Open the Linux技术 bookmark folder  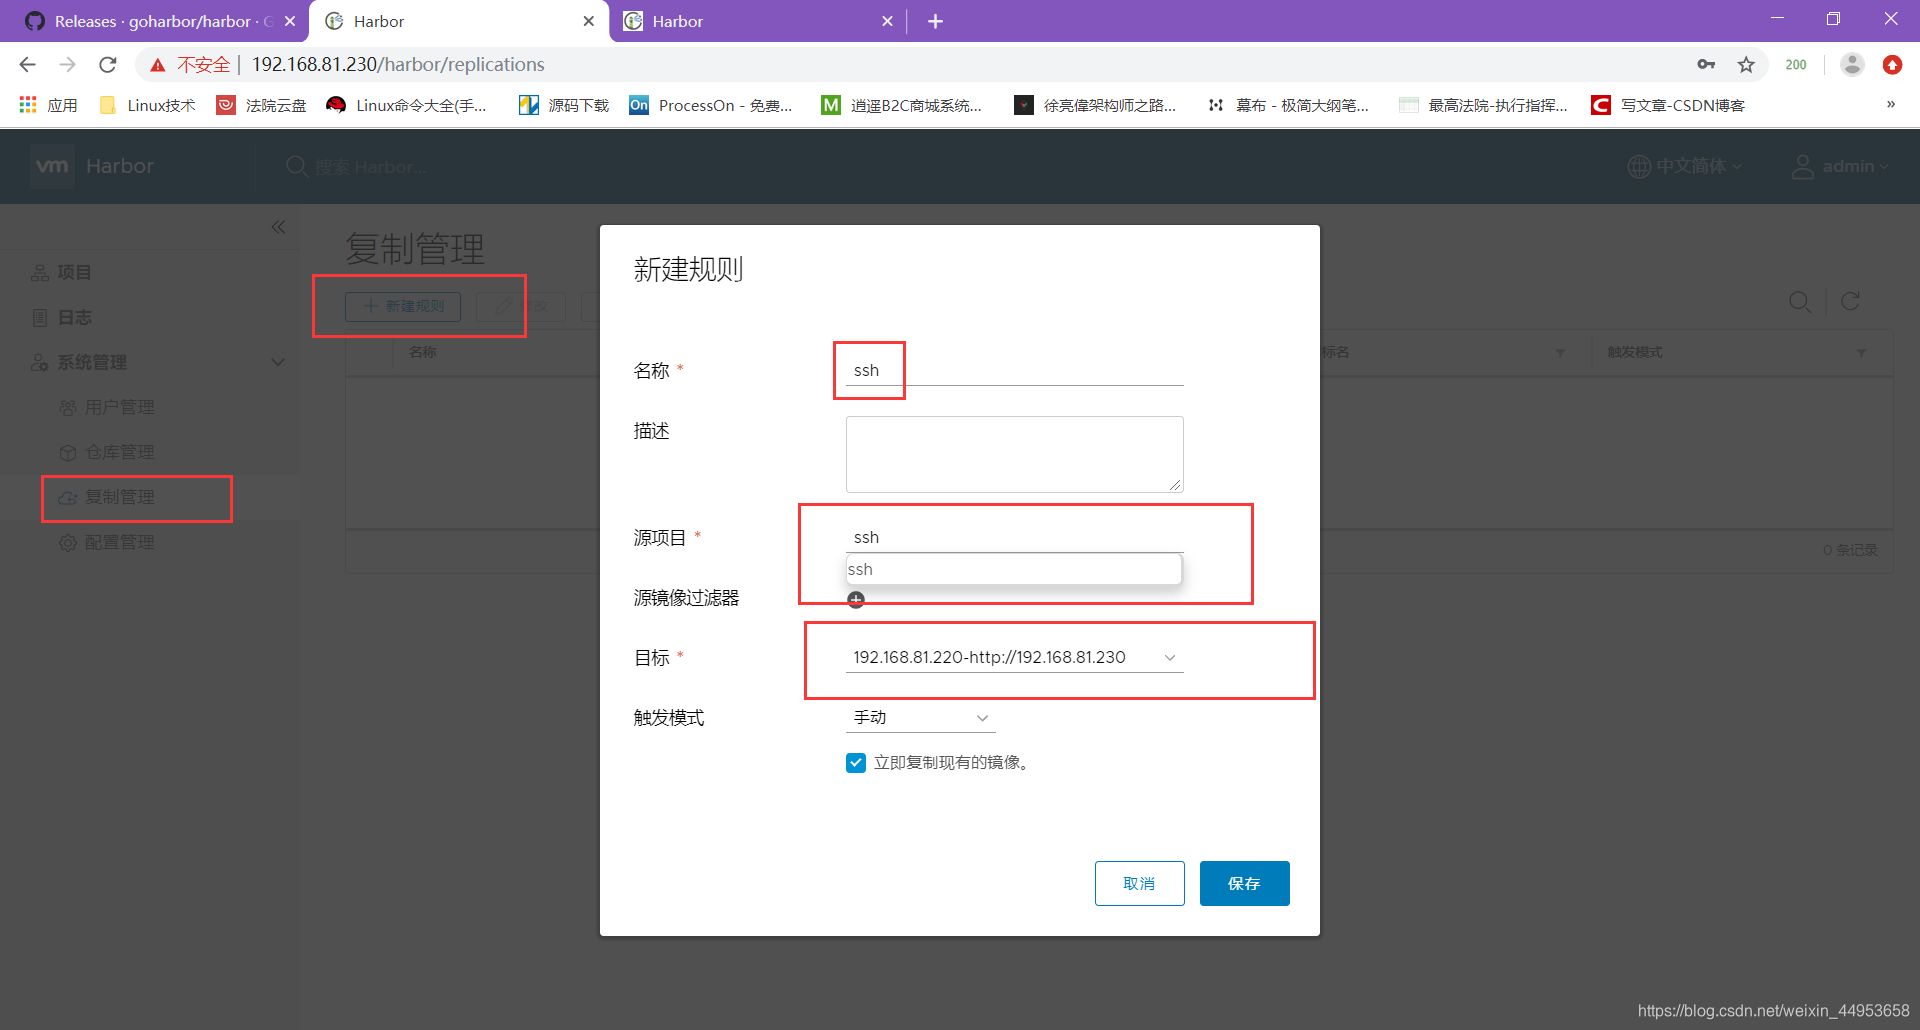click(x=147, y=105)
